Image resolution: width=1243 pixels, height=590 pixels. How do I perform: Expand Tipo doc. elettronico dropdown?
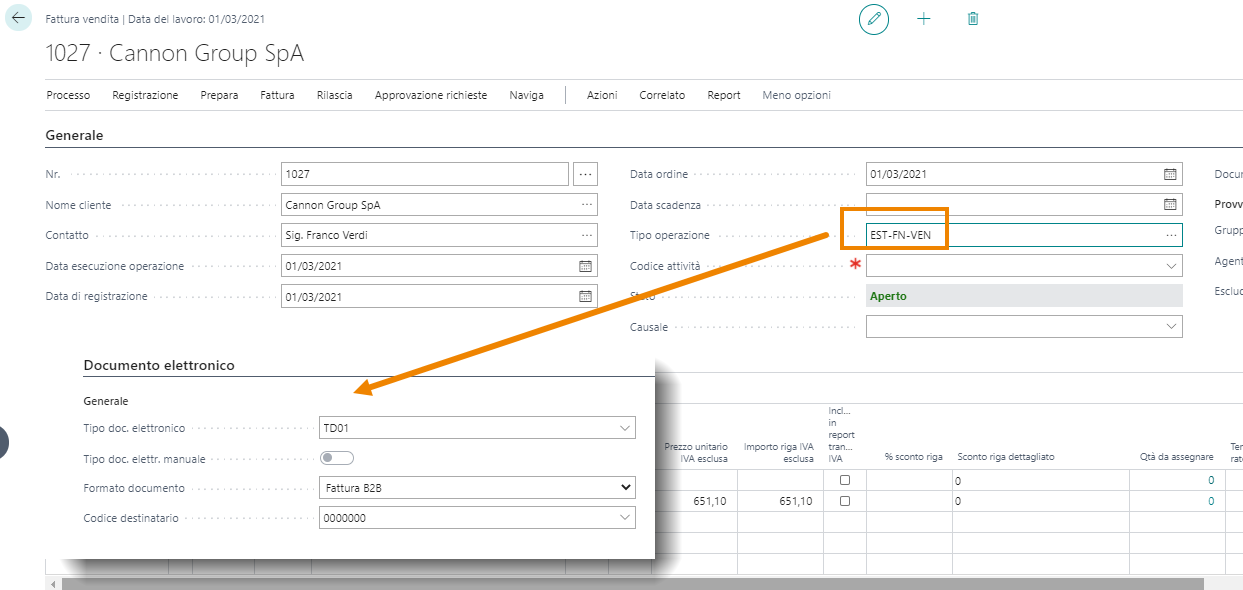point(626,428)
